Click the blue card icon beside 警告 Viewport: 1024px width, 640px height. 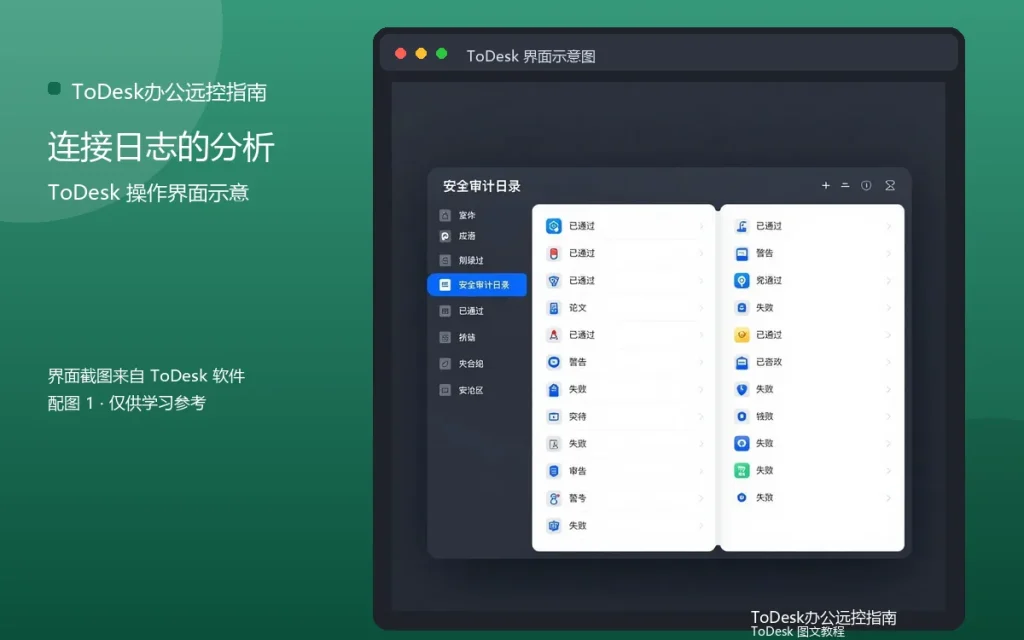742,253
